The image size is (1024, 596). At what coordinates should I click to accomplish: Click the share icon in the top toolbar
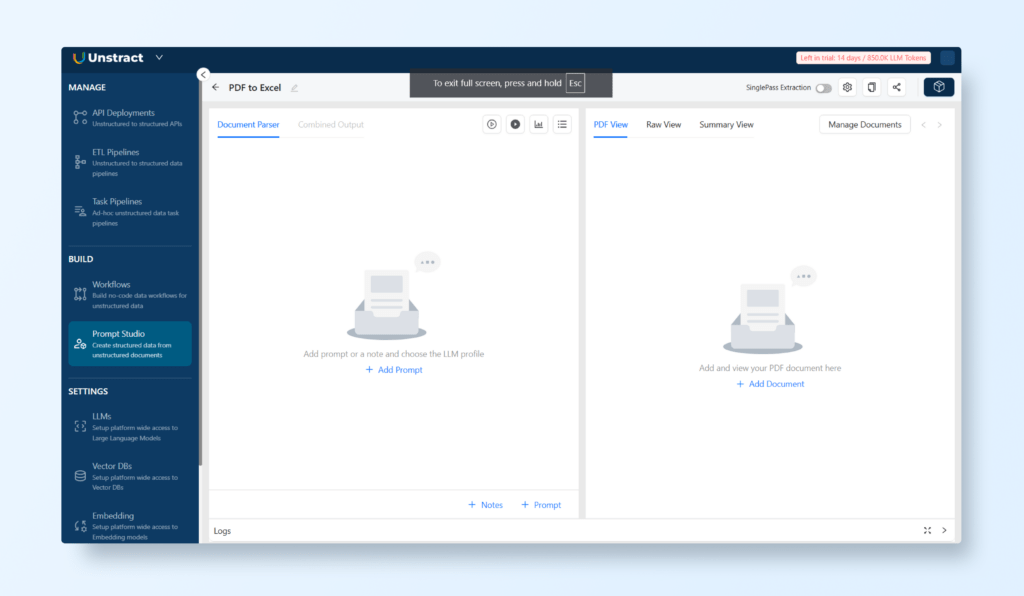pos(896,88)
